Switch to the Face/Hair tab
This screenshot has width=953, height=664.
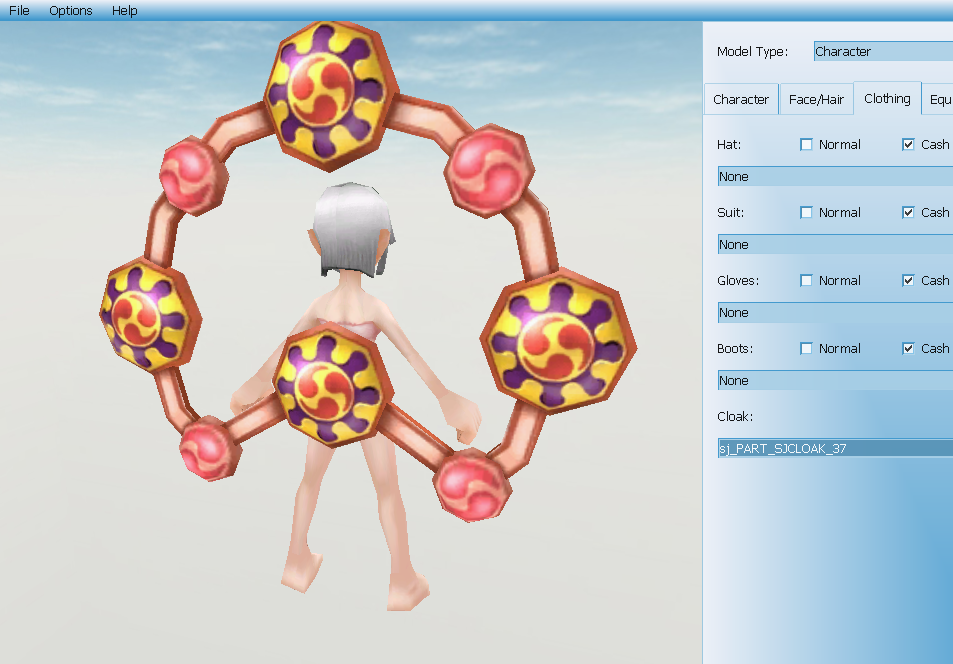816,100
